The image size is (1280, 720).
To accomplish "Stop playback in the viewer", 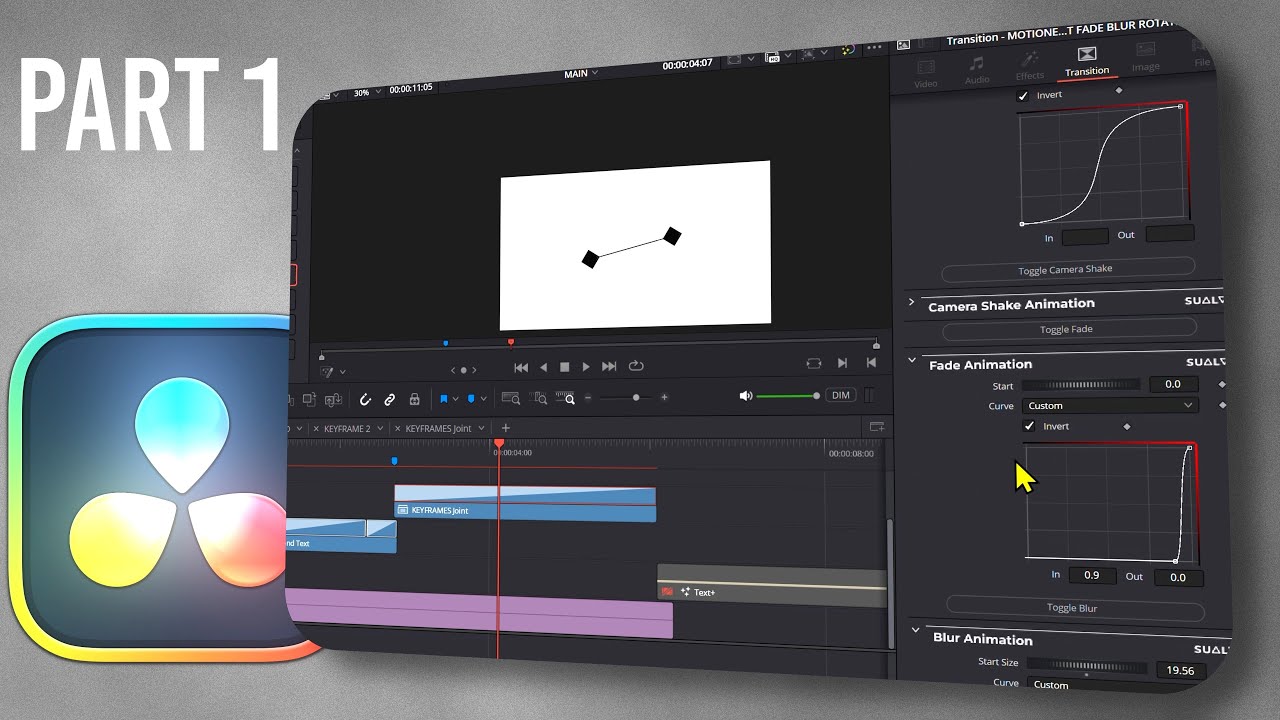I will point(565,367).
